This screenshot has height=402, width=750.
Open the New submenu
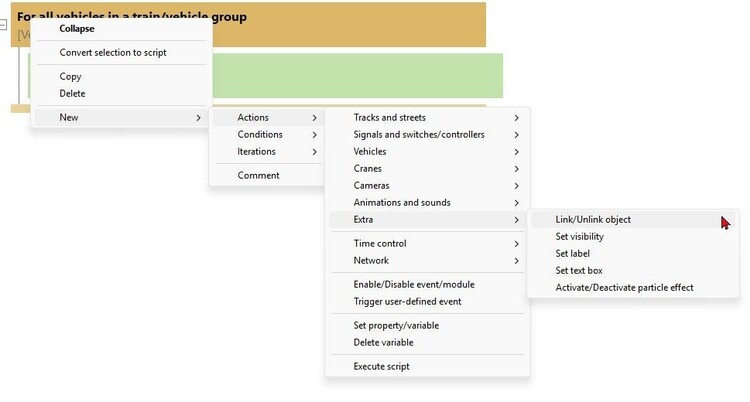tap(122, 118)
